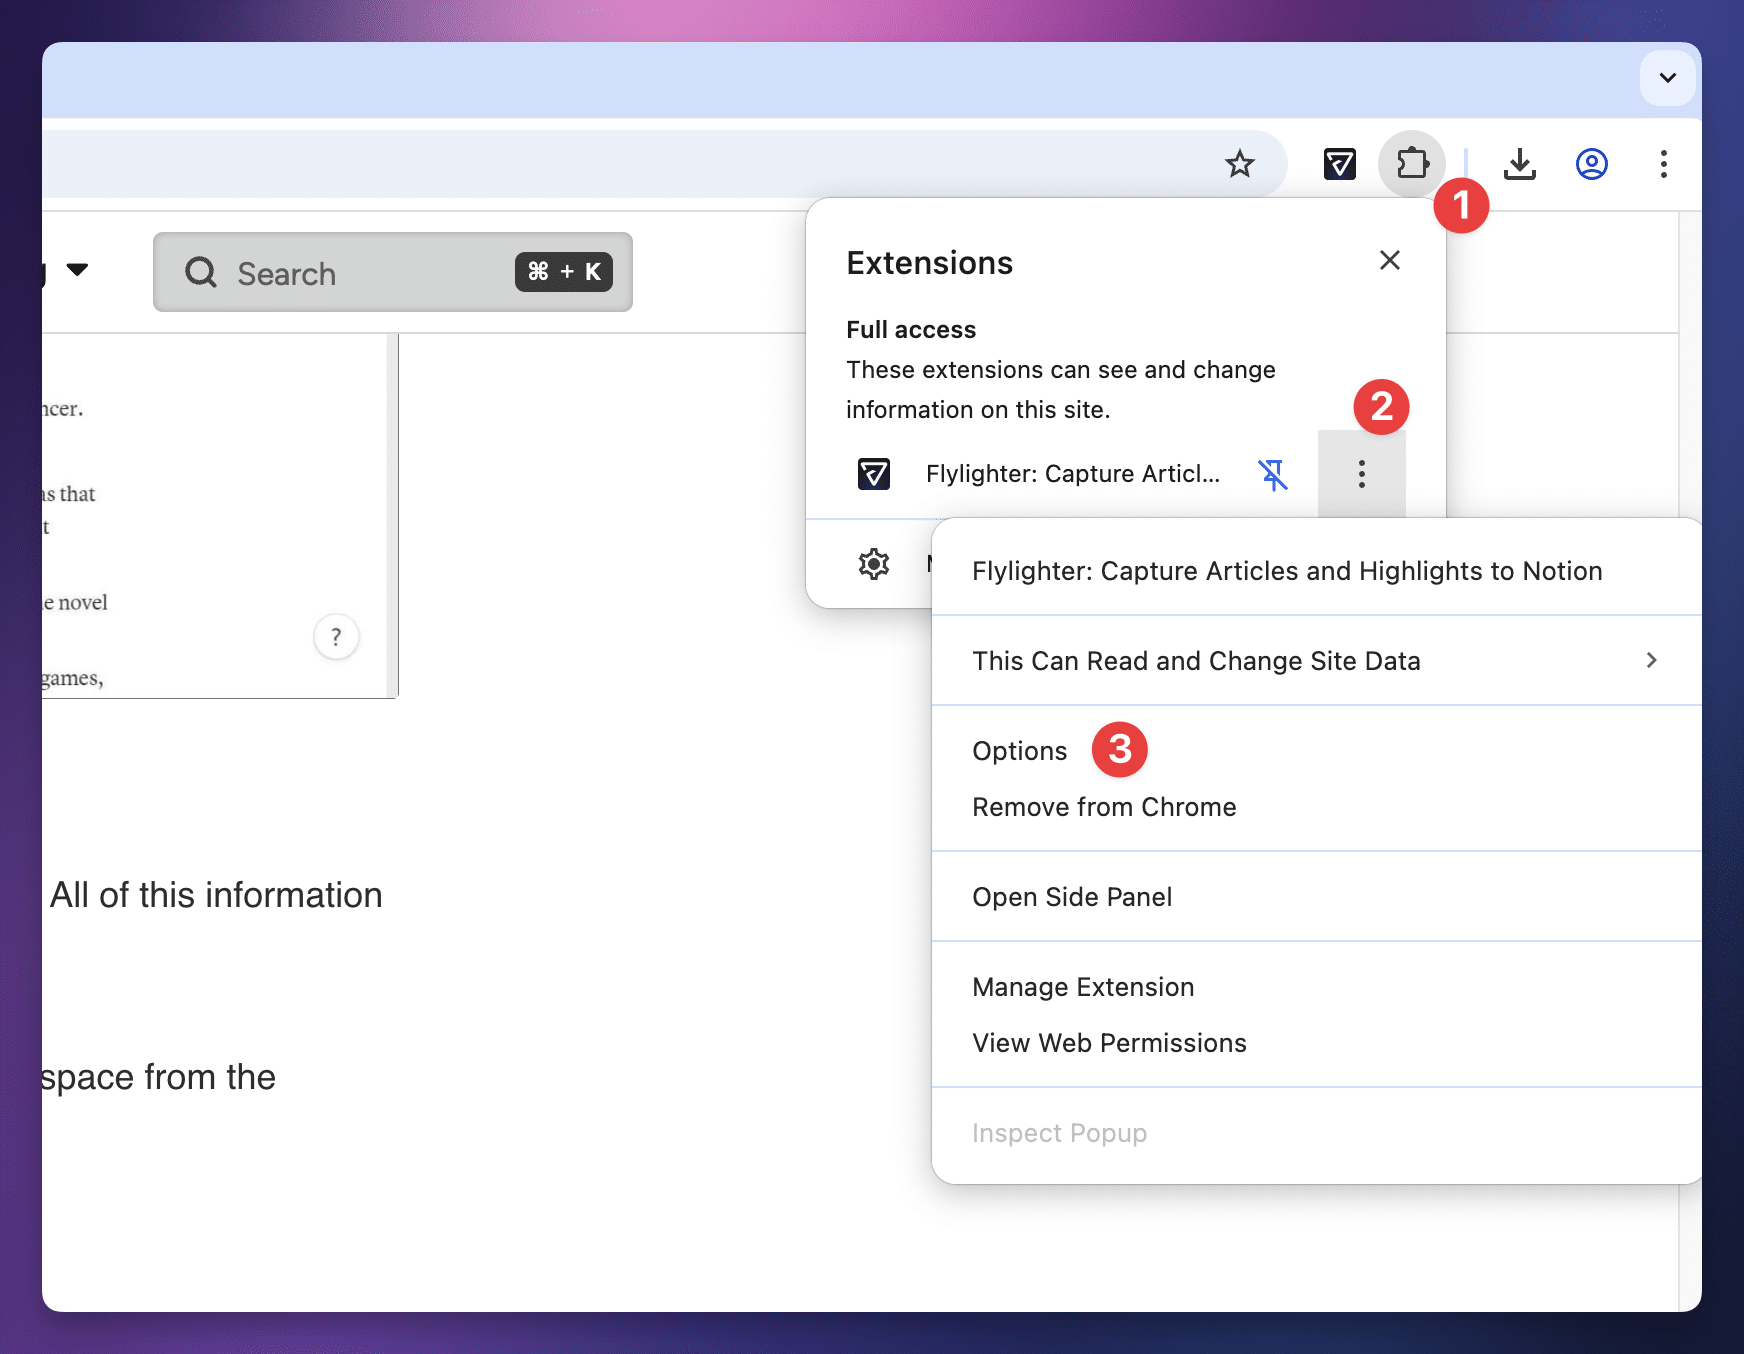Choose Remove from Chrome

[x=1104, y=807]
